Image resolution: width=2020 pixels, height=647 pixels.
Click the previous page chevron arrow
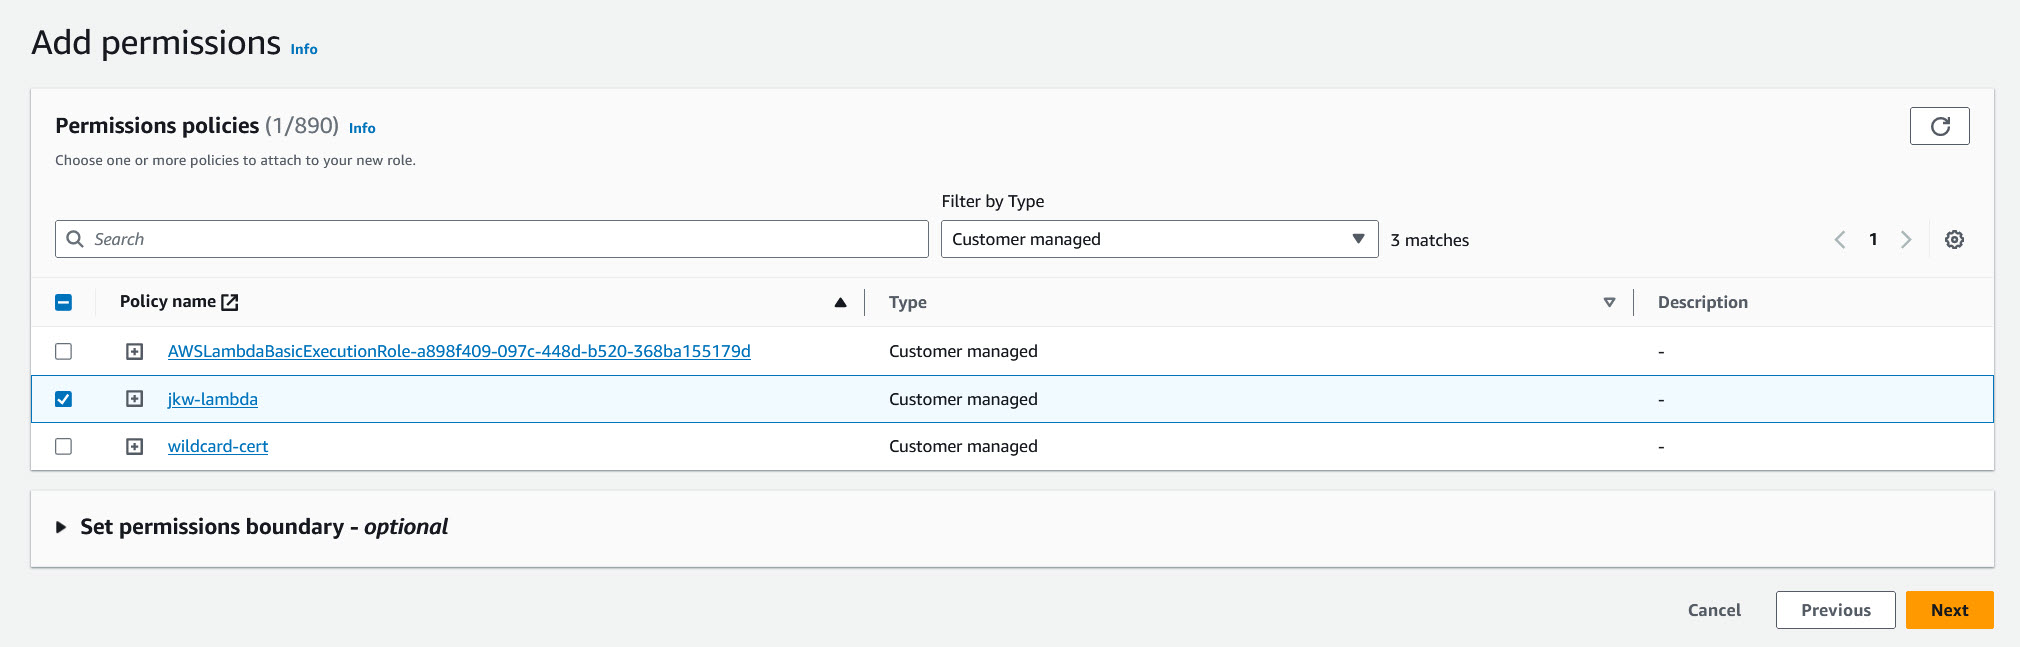click(1840, 240)
